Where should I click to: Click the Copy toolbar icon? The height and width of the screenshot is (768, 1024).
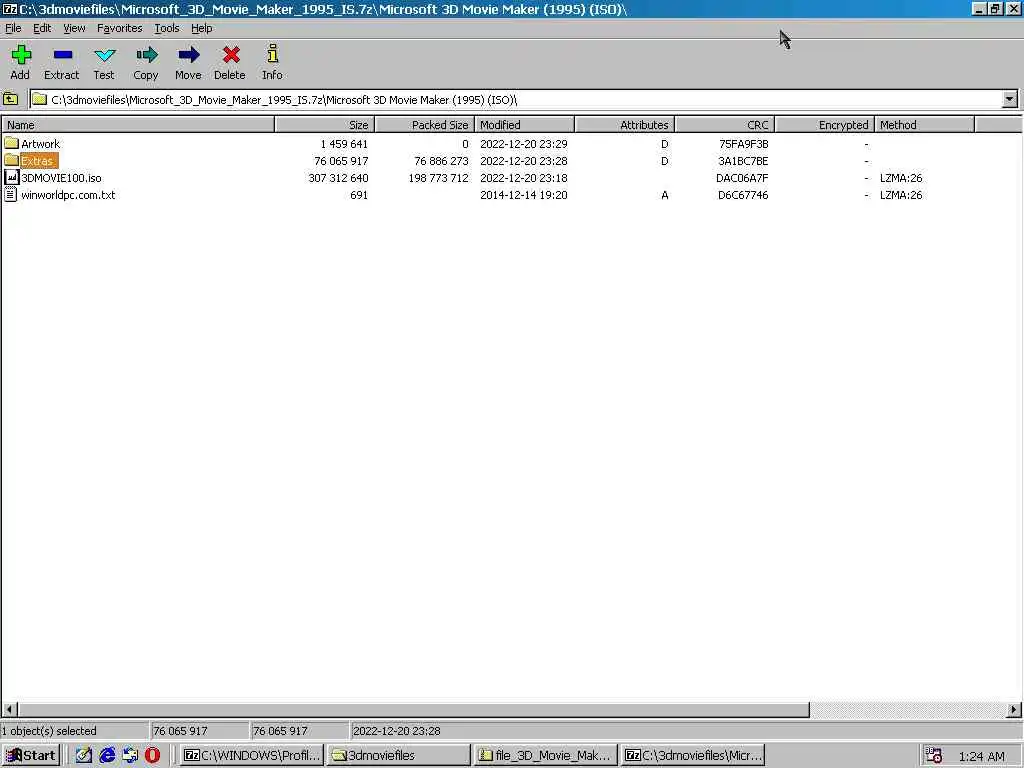point(146,55)
